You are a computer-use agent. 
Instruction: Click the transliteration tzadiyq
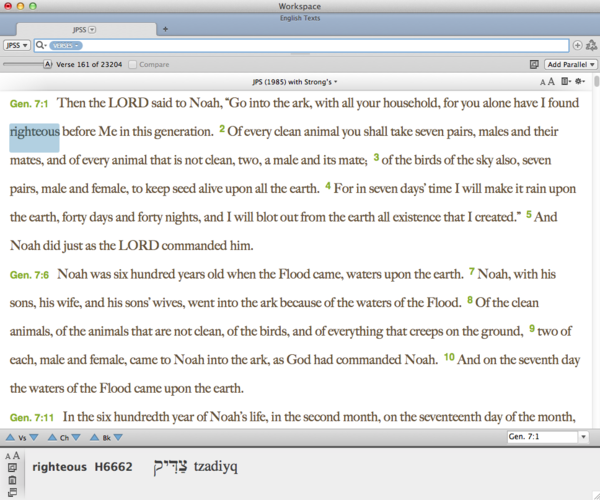point(215,467)
